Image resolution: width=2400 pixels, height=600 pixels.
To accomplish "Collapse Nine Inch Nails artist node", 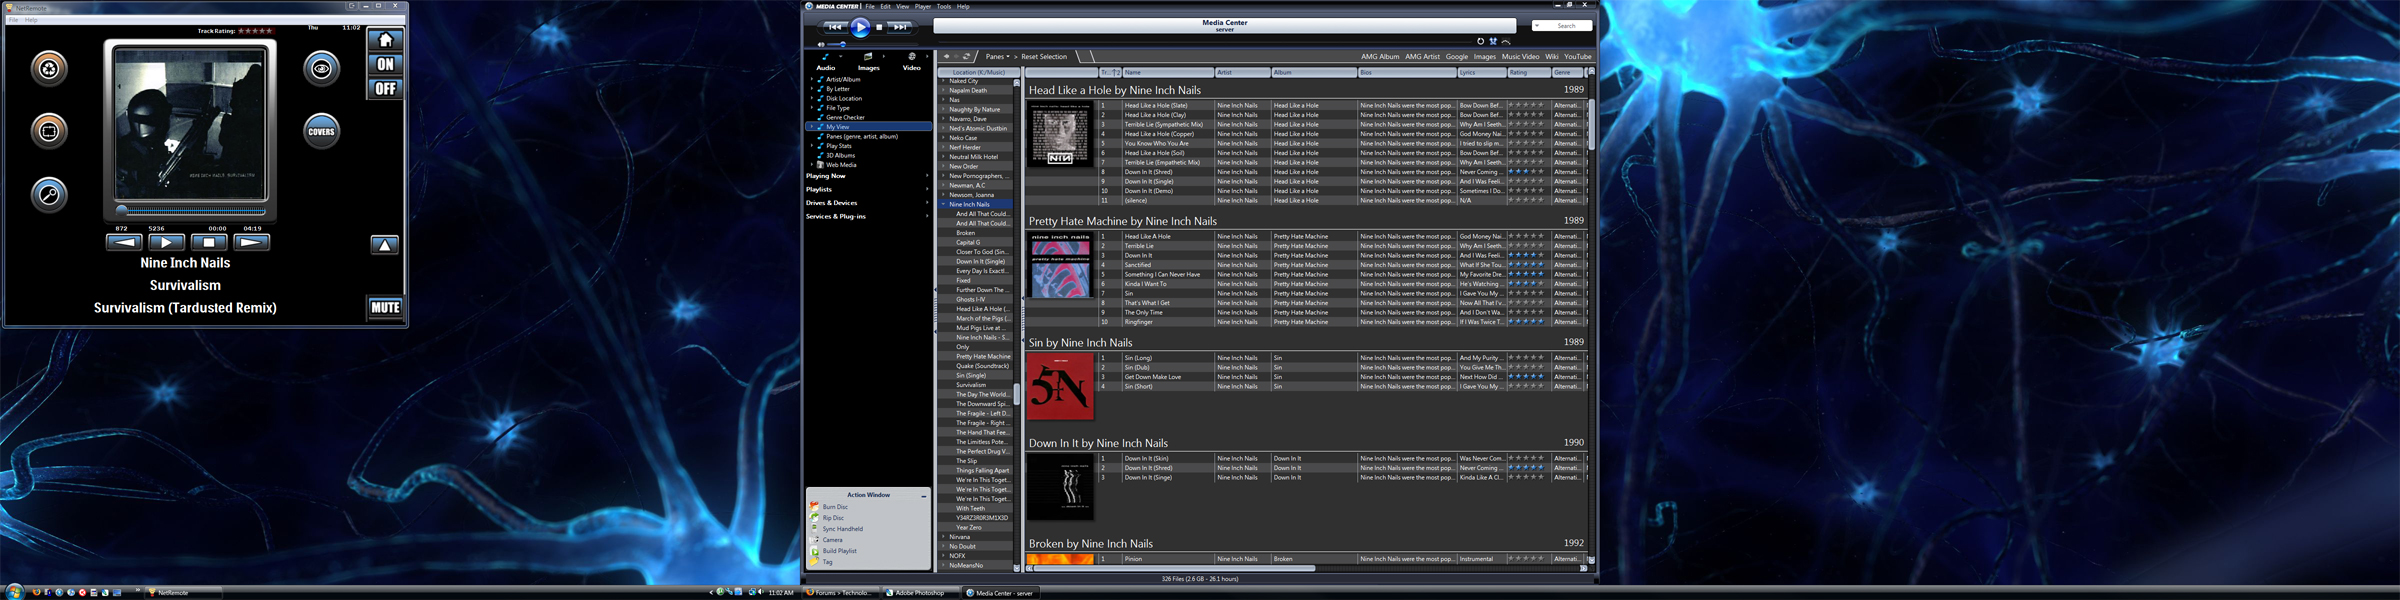I will 943,204.
